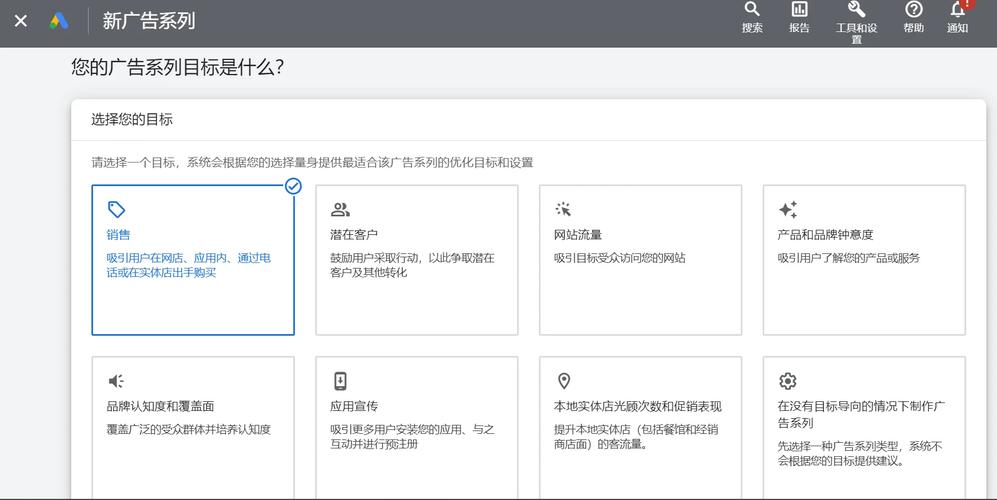Click the phone download icon for 应用宣传

340,381
